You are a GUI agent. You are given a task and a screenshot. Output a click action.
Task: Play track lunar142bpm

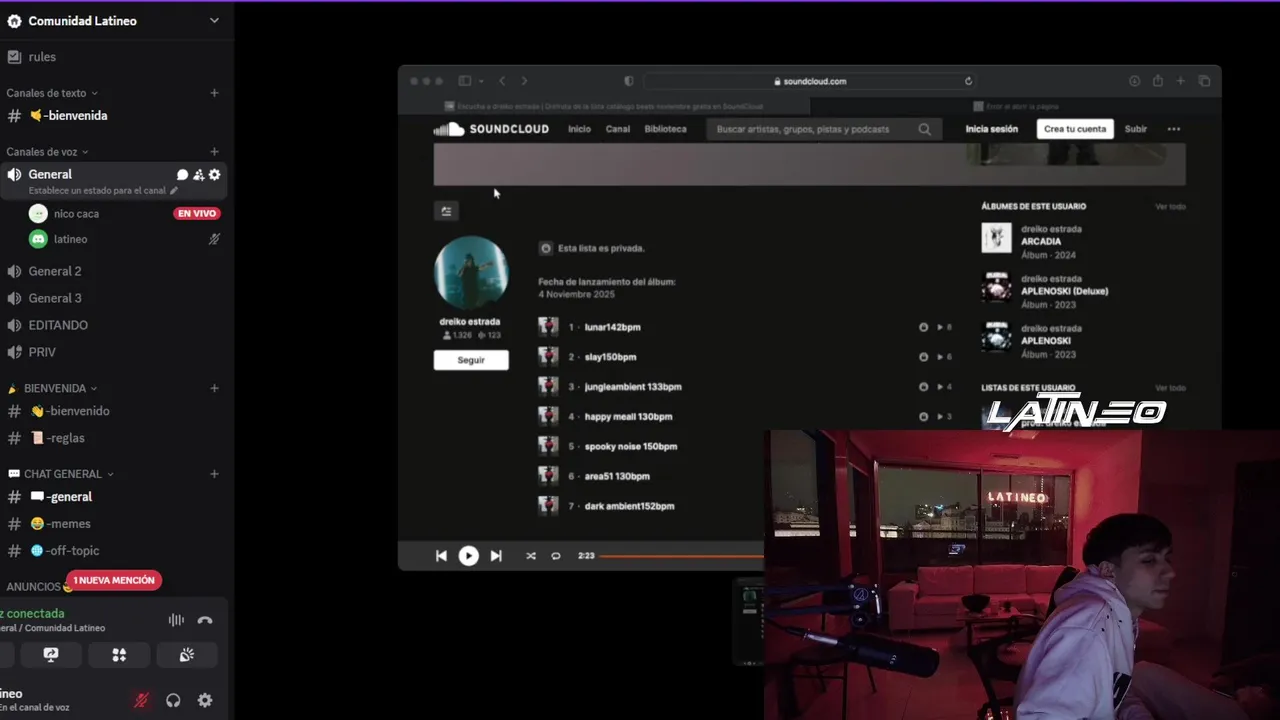tap(612, 327)
